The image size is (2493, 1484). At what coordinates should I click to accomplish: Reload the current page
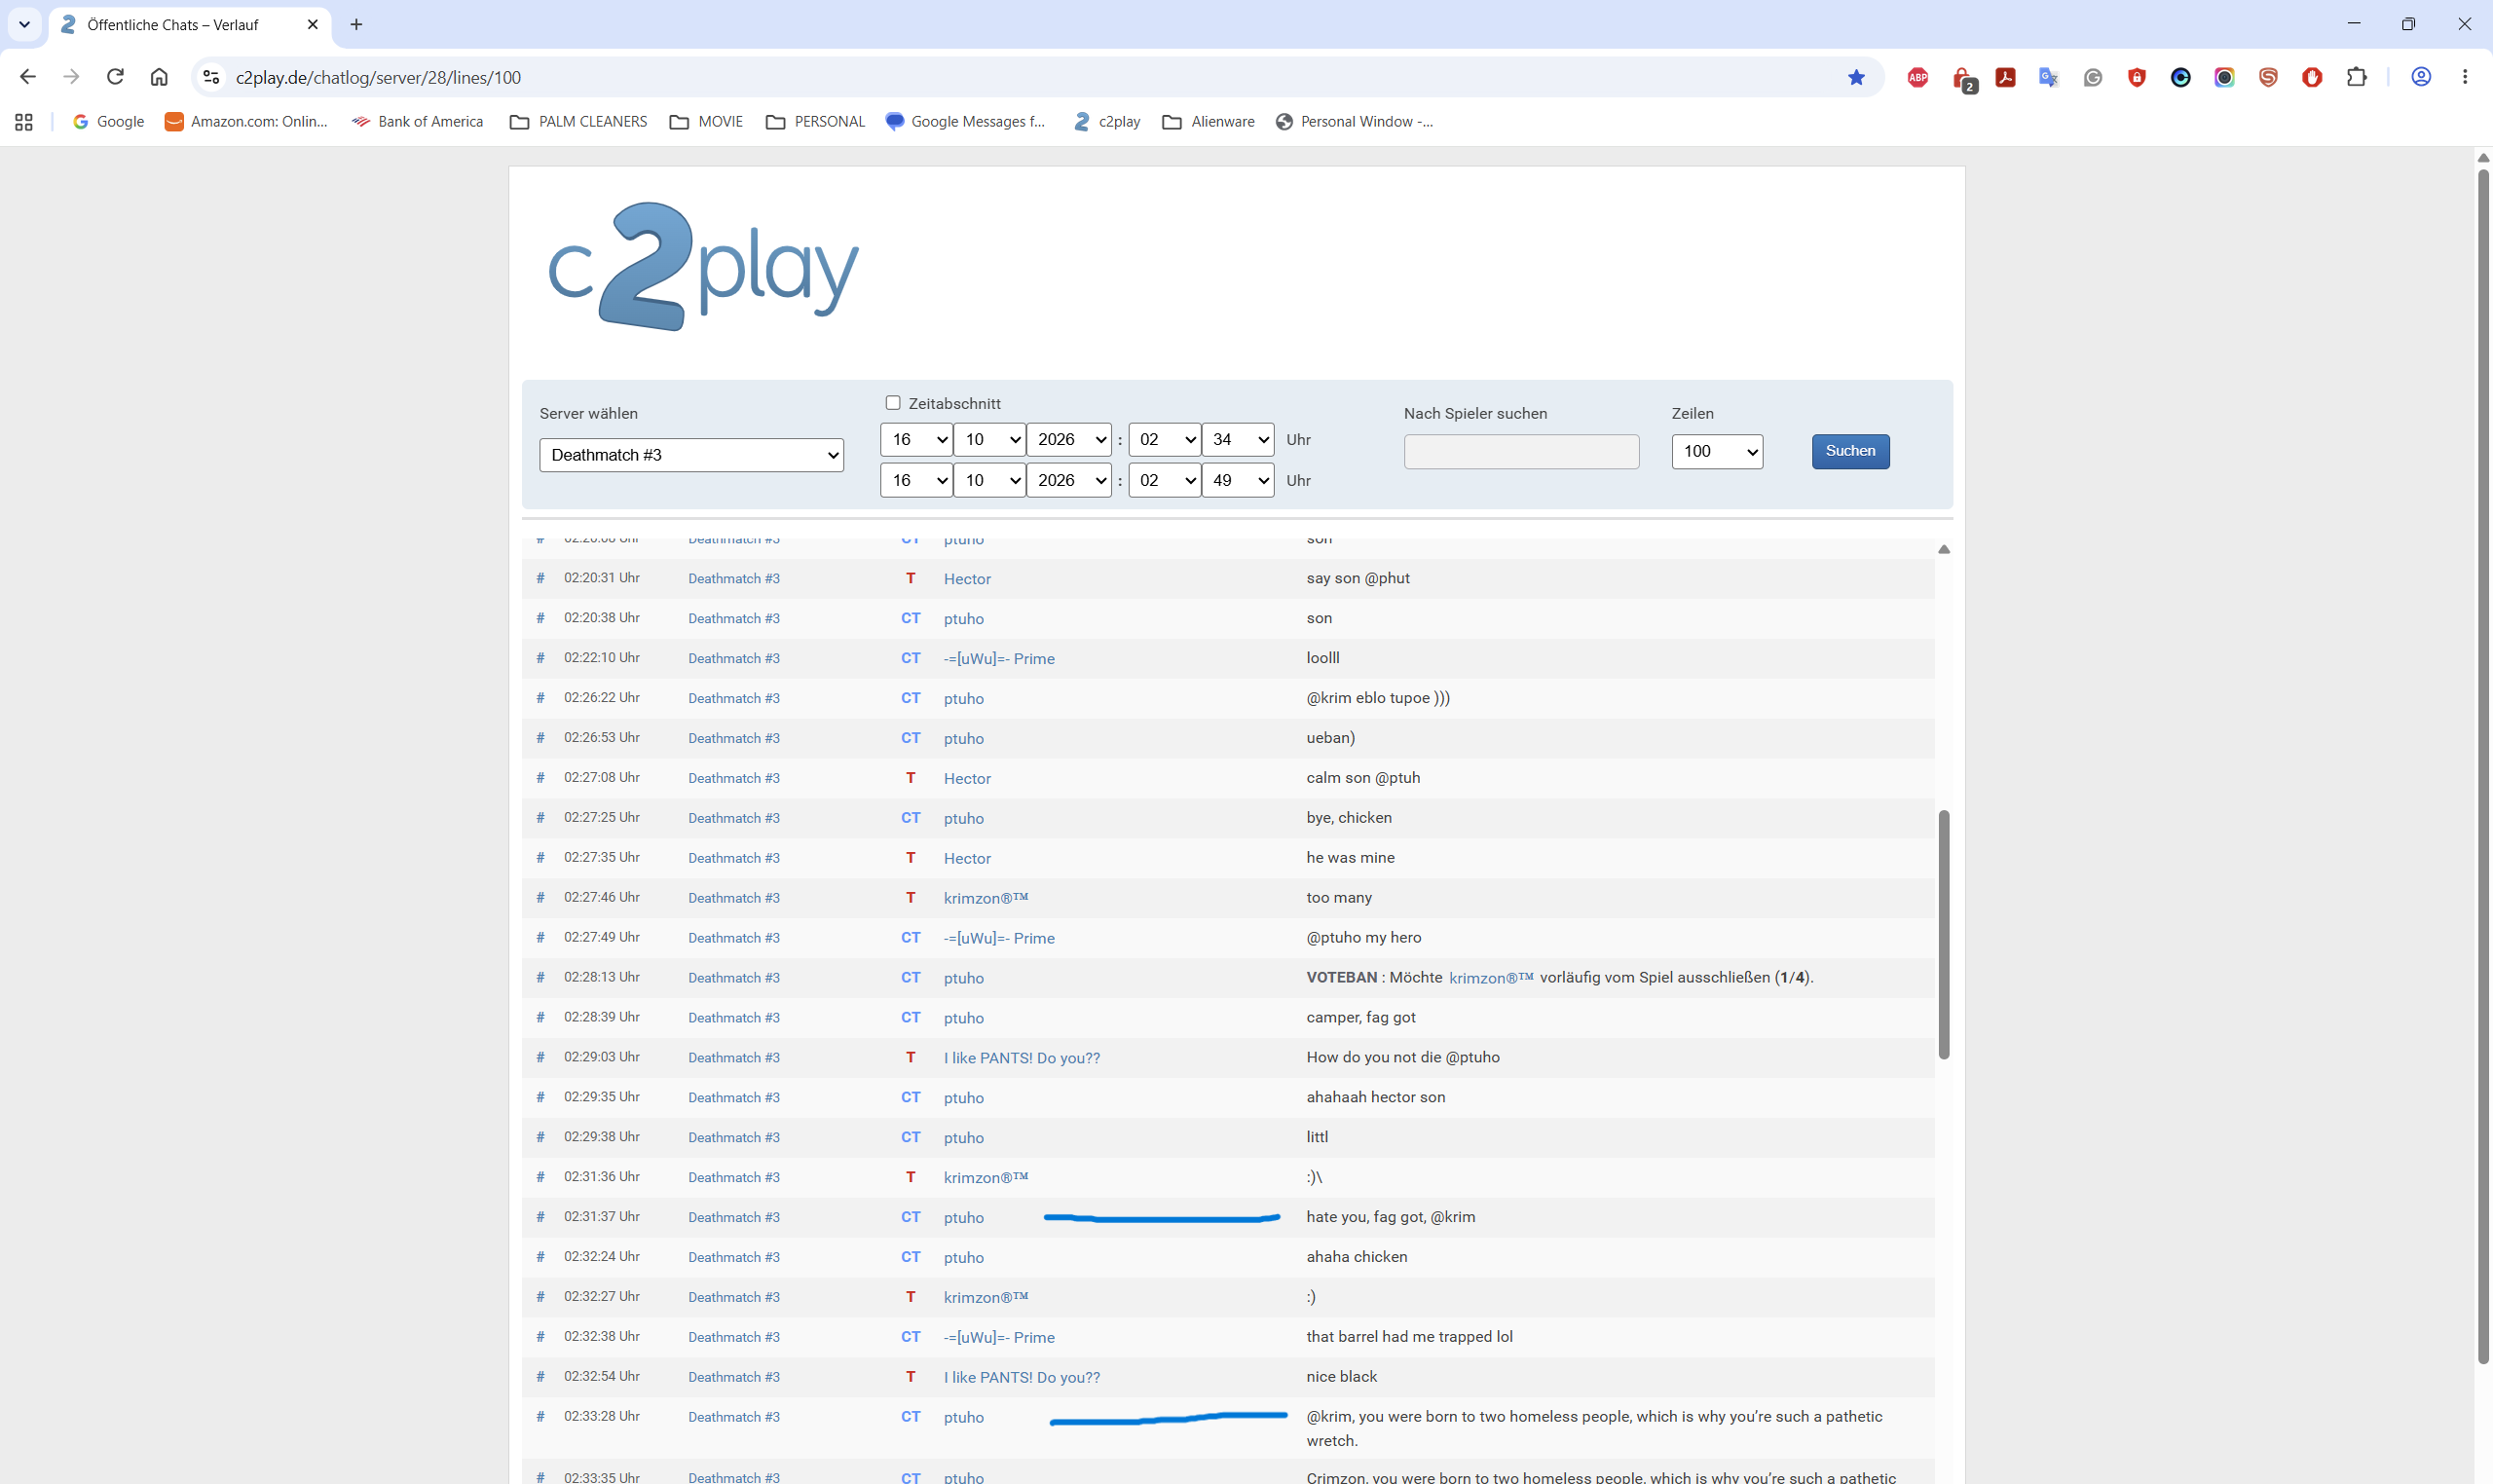point(115,77)
